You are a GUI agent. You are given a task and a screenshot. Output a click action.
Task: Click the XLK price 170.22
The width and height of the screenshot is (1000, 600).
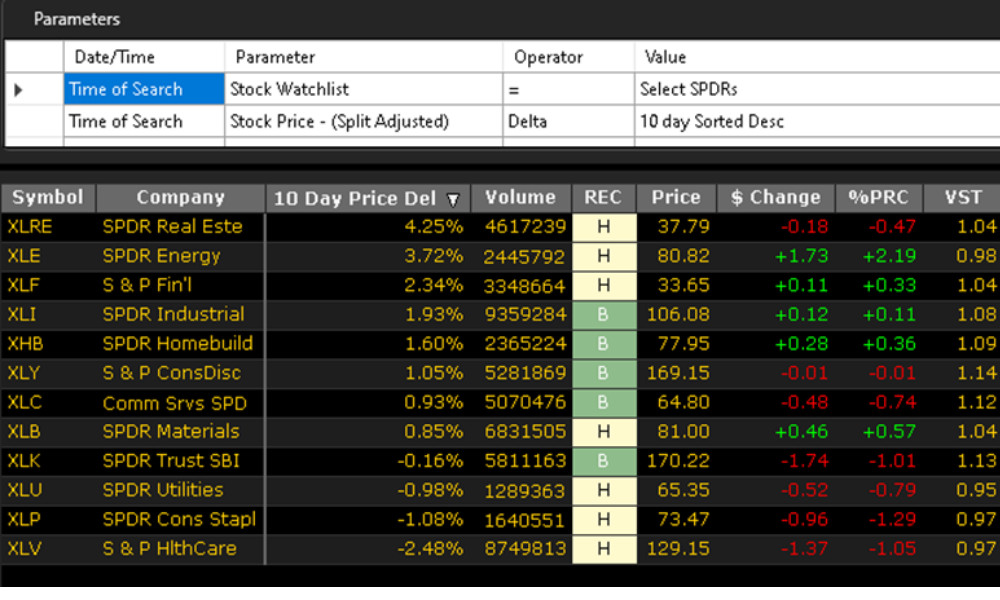point(679,461)
